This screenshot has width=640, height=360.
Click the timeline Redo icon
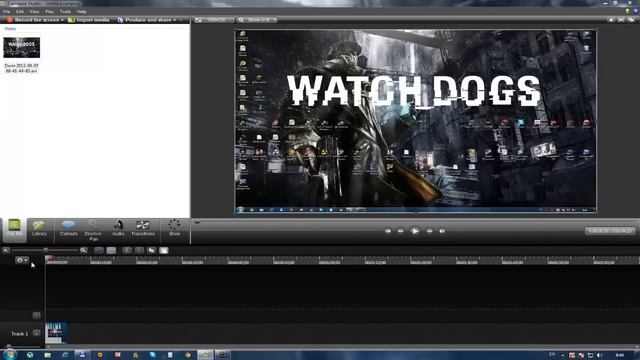pyautogui.click(x=111, y=251)
